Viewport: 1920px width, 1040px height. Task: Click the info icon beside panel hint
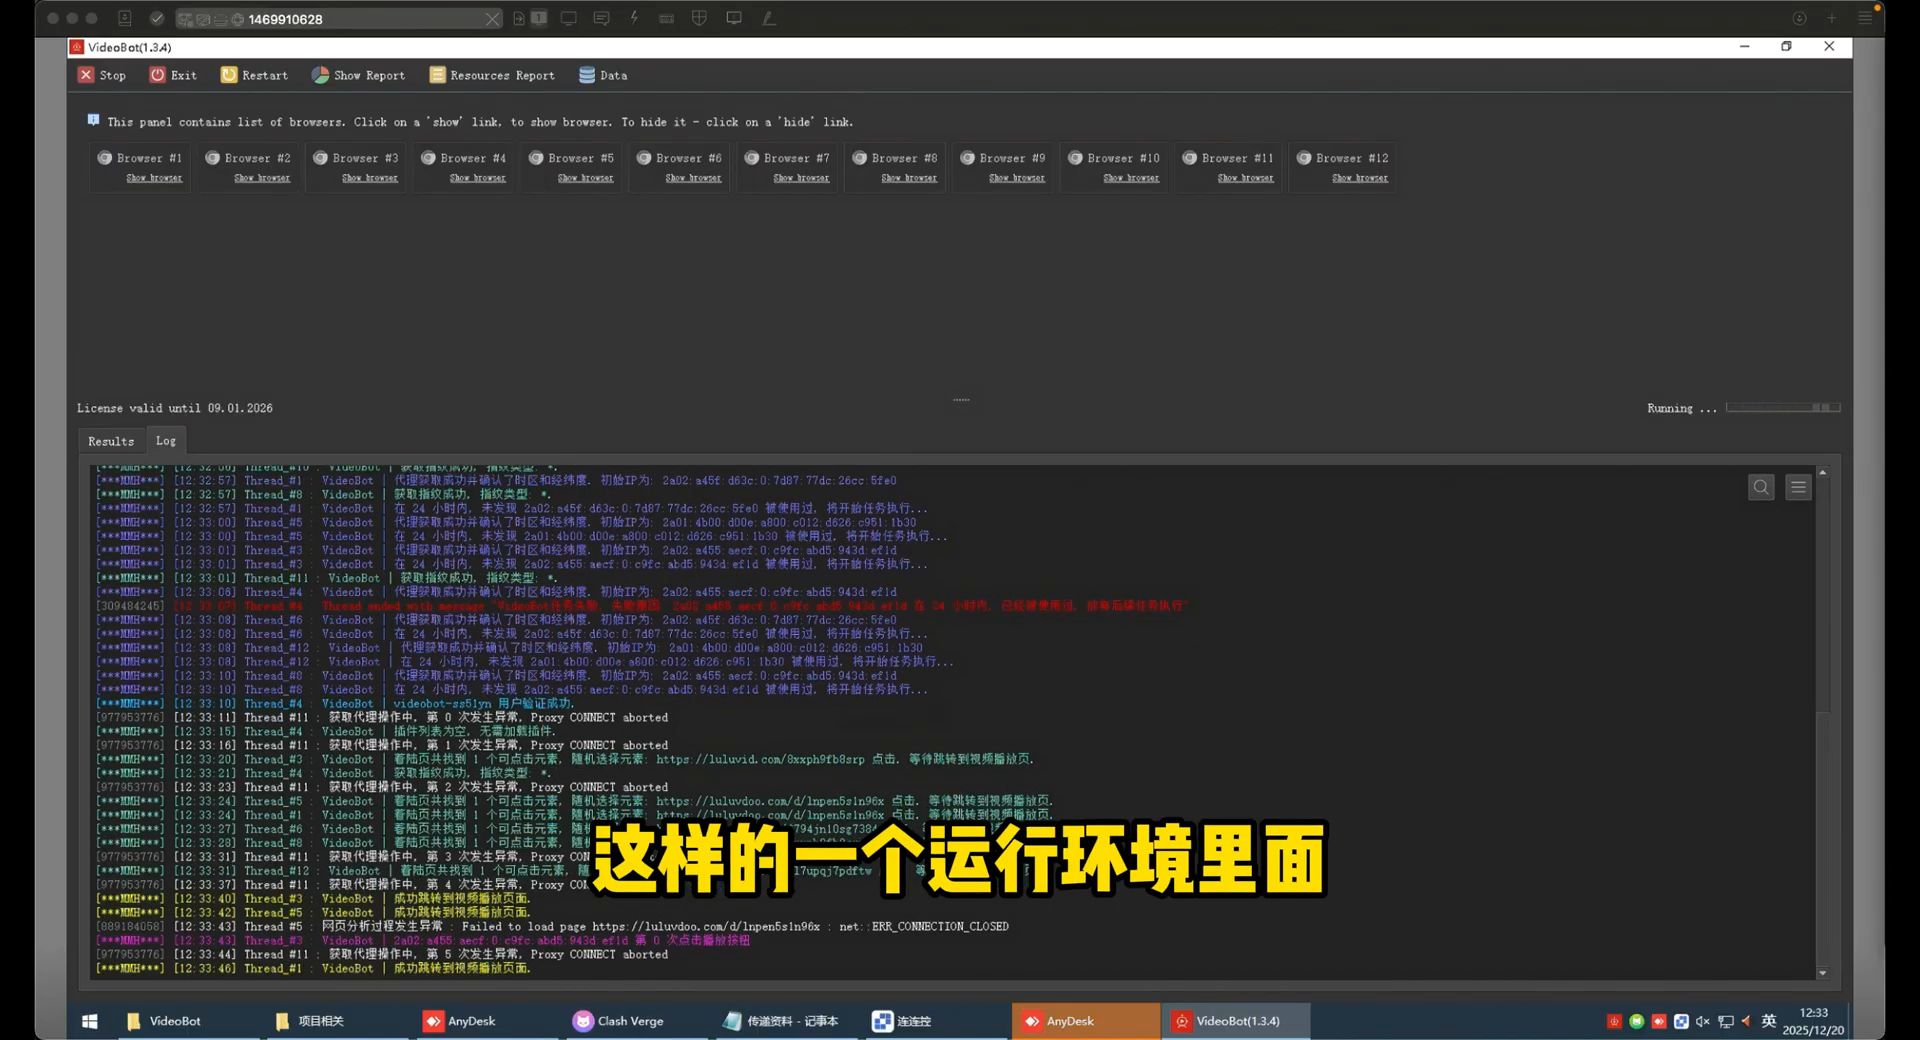[93, 120]
